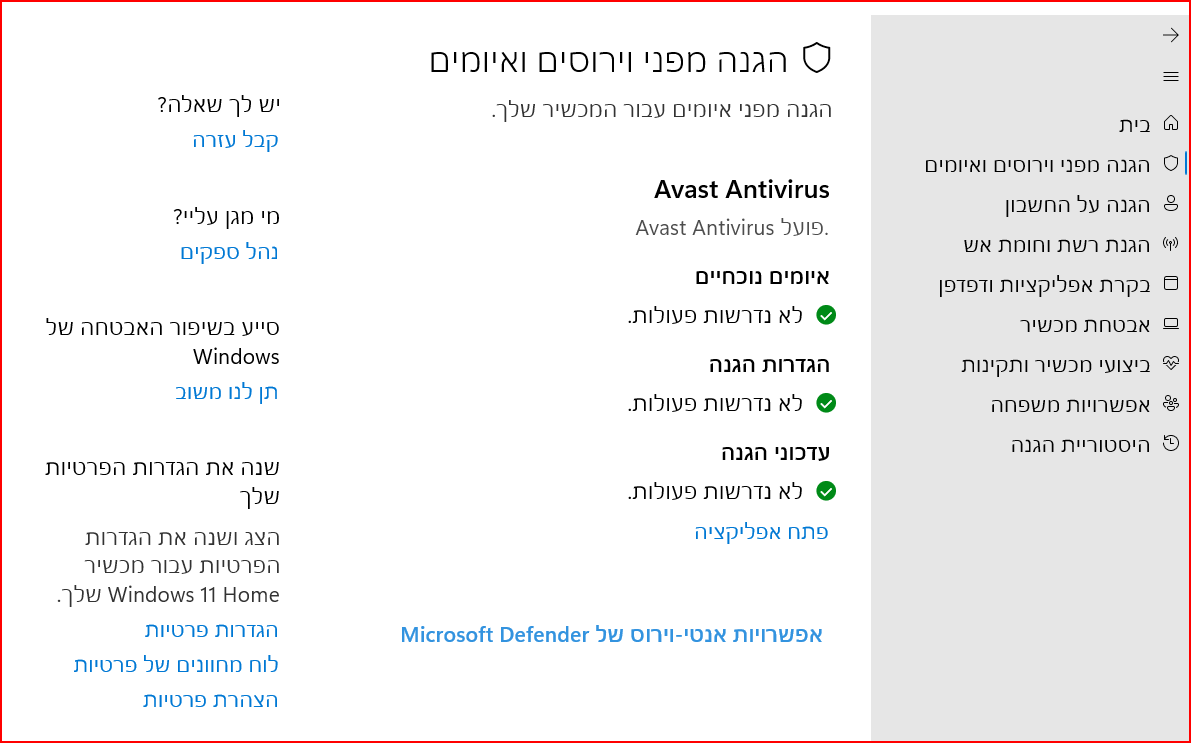
Task: Open לוח מחוונים של פרטיות link
Action: (x=176, y=665)
